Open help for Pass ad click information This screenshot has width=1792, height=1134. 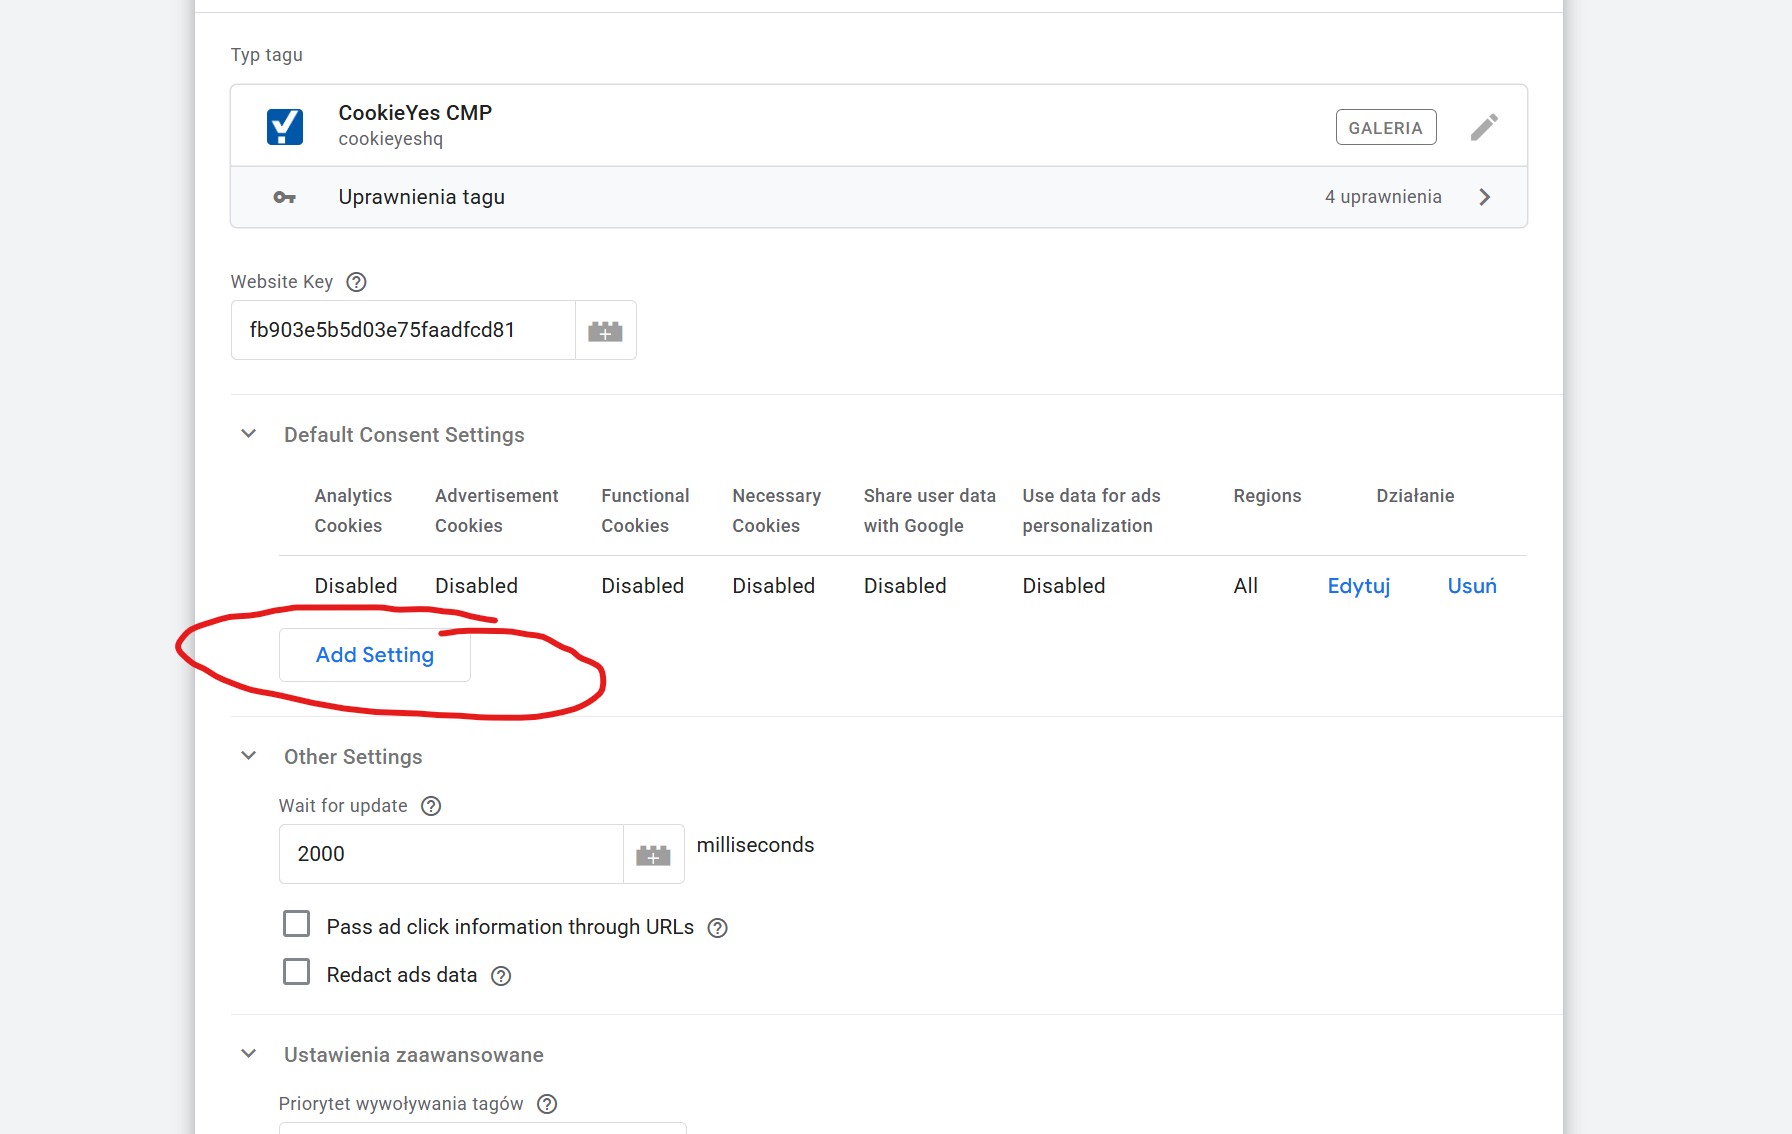[x=717, y=928]
